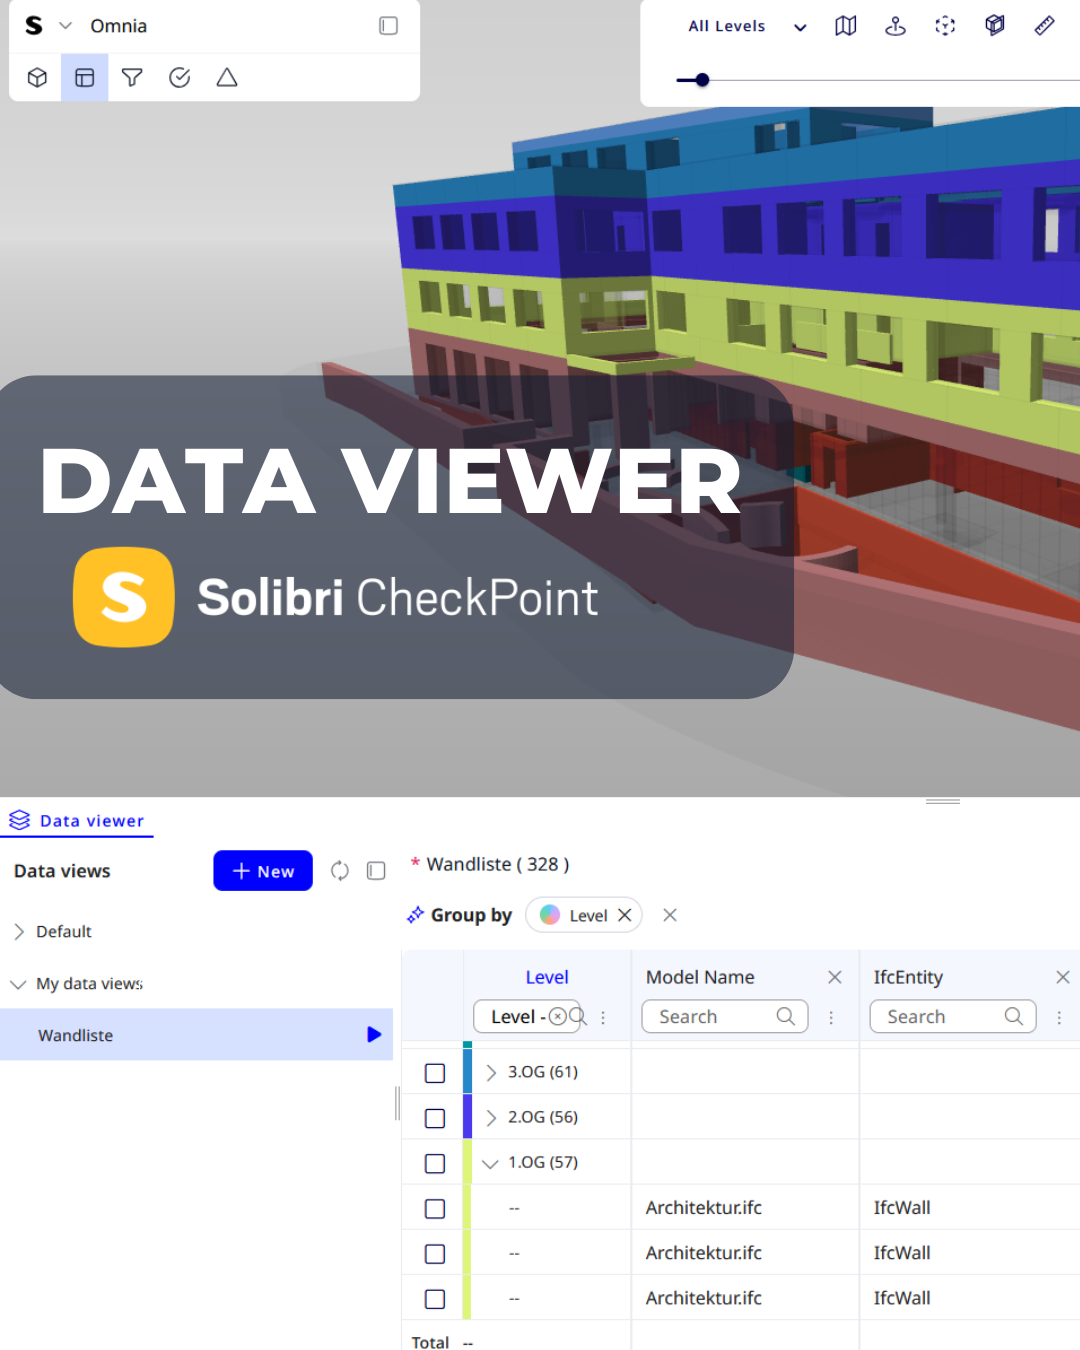Switch to the Data viewer tab
The height and width of the screenshot is (1350, 1080).
[x=77, y=821]
